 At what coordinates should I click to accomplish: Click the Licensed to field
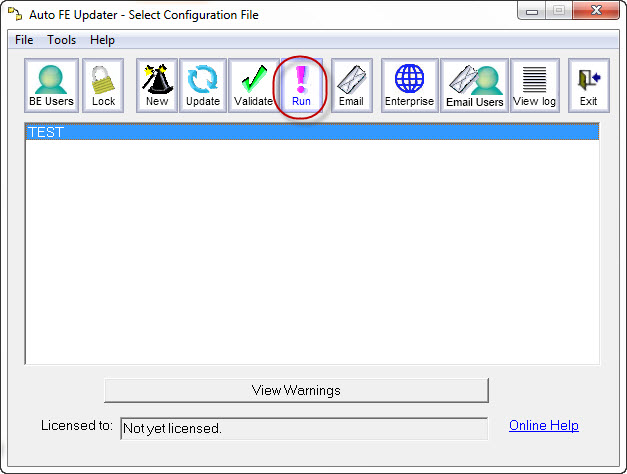304,428
